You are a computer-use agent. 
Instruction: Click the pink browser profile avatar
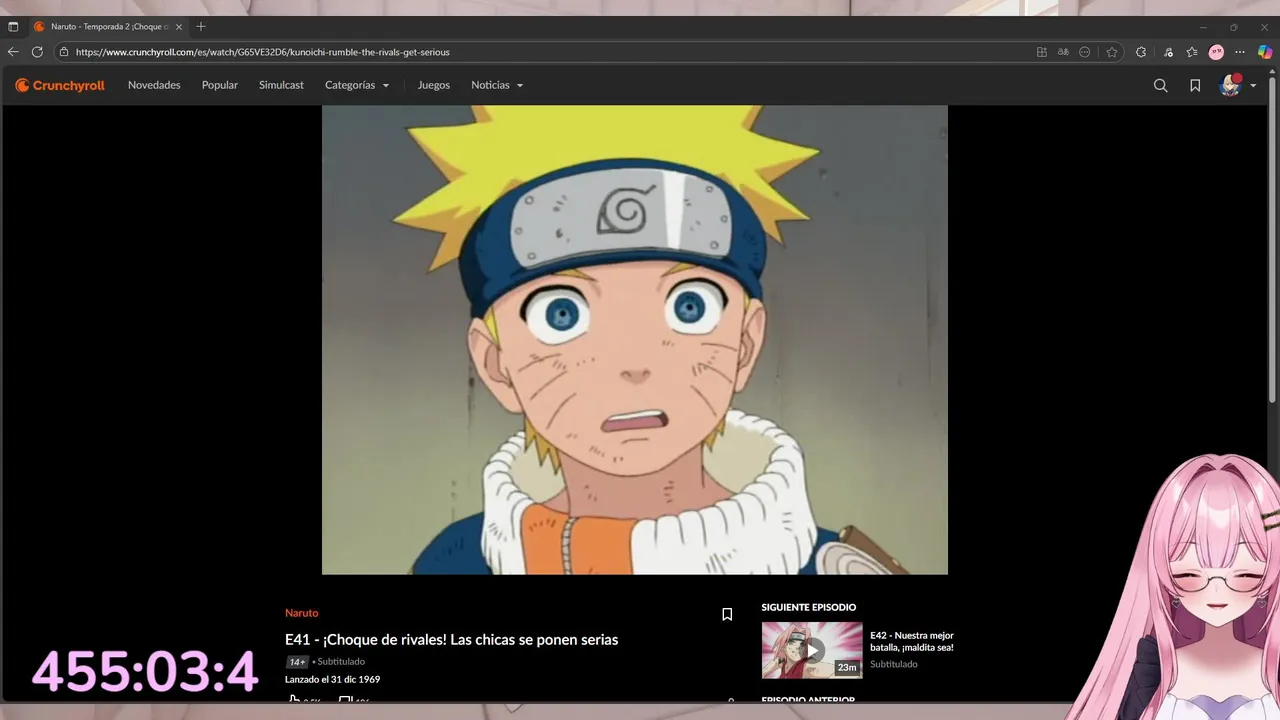coord(1216,52)
